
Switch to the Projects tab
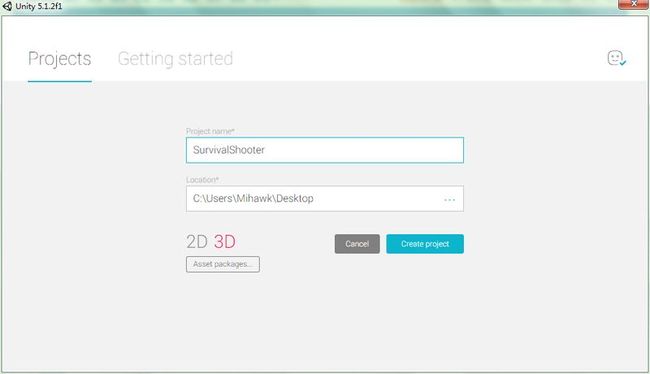click(60, 59)
